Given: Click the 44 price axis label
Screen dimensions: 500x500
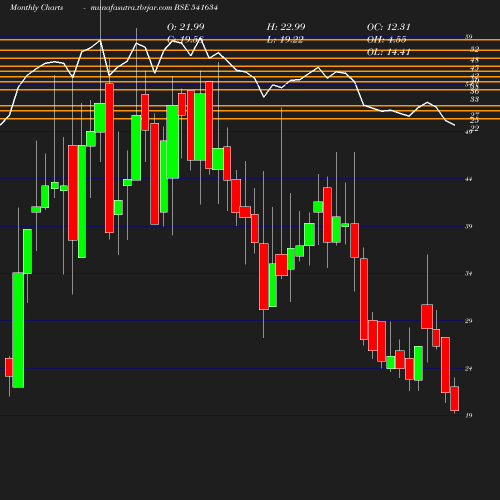Looking at the screenshot, I should click(x=469, y=179).
